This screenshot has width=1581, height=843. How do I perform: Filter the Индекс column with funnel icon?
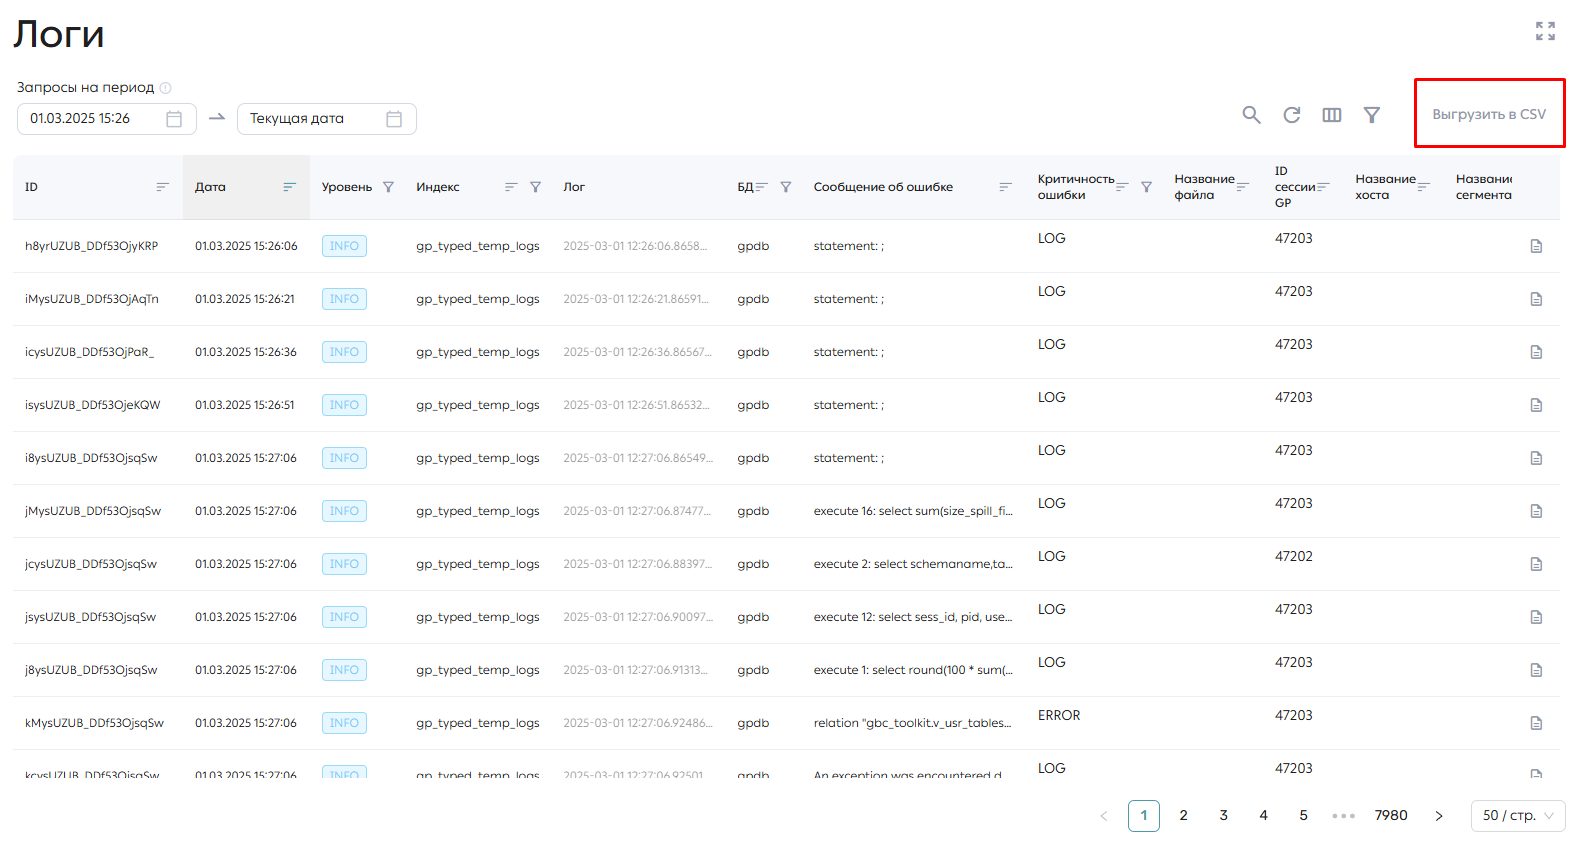[535, 187]
